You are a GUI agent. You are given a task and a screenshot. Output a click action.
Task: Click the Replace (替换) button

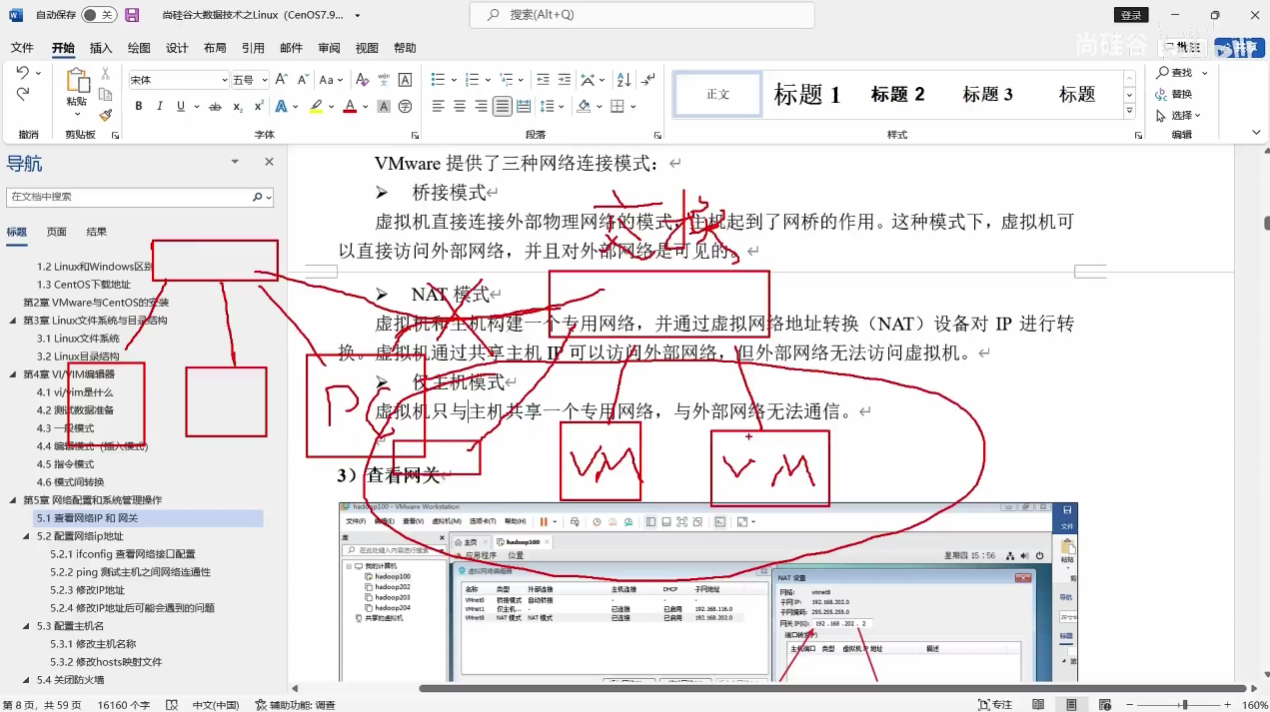point(1174,95)
